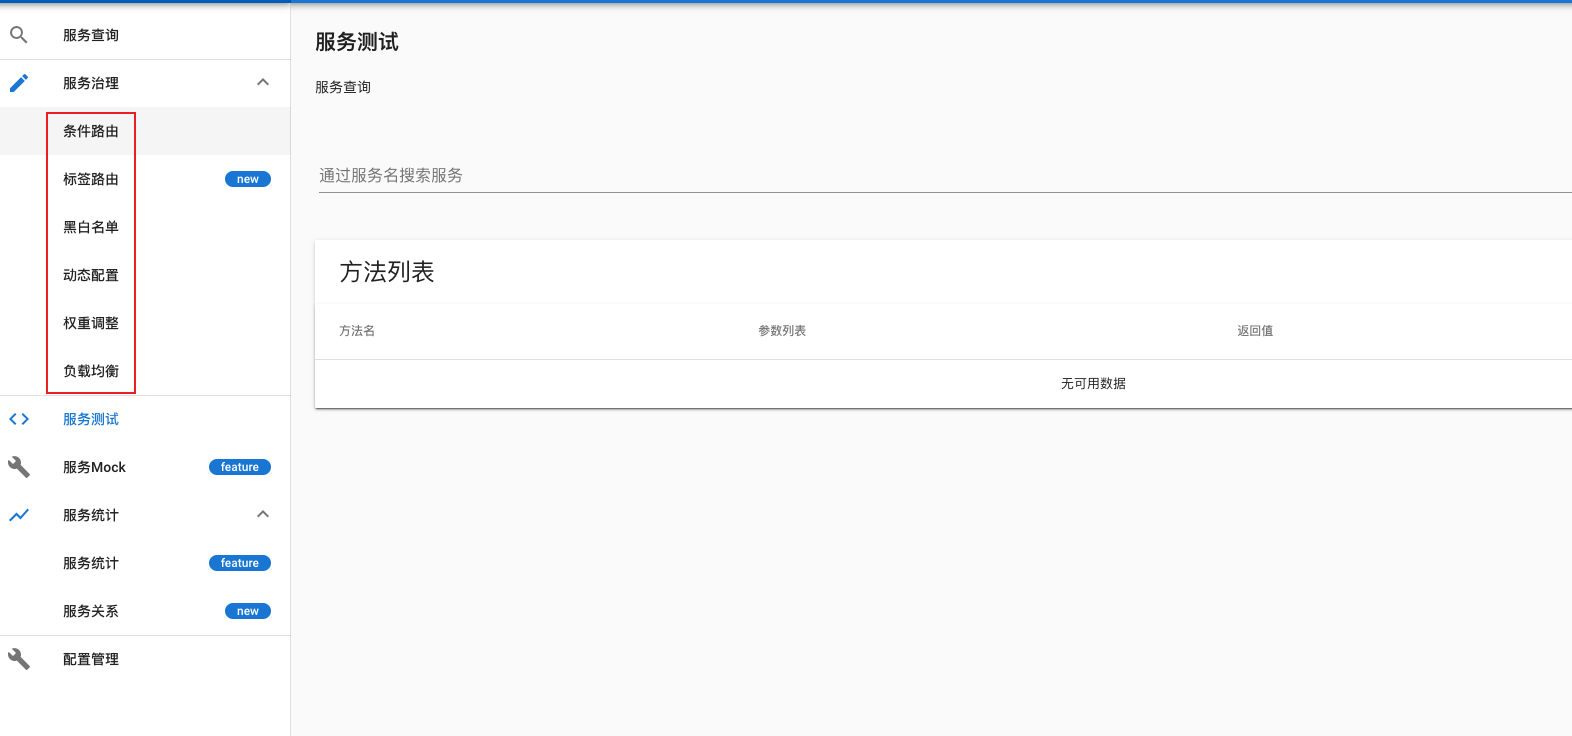Select 黑白名单 in the sidebar

(91, 227)
